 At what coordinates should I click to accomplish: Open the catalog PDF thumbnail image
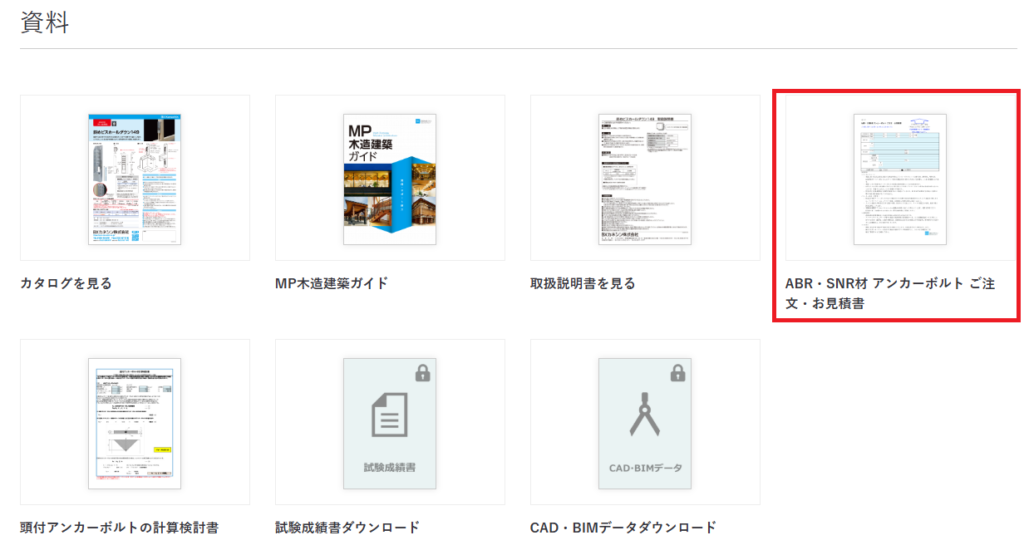click(x=135, y=178)
